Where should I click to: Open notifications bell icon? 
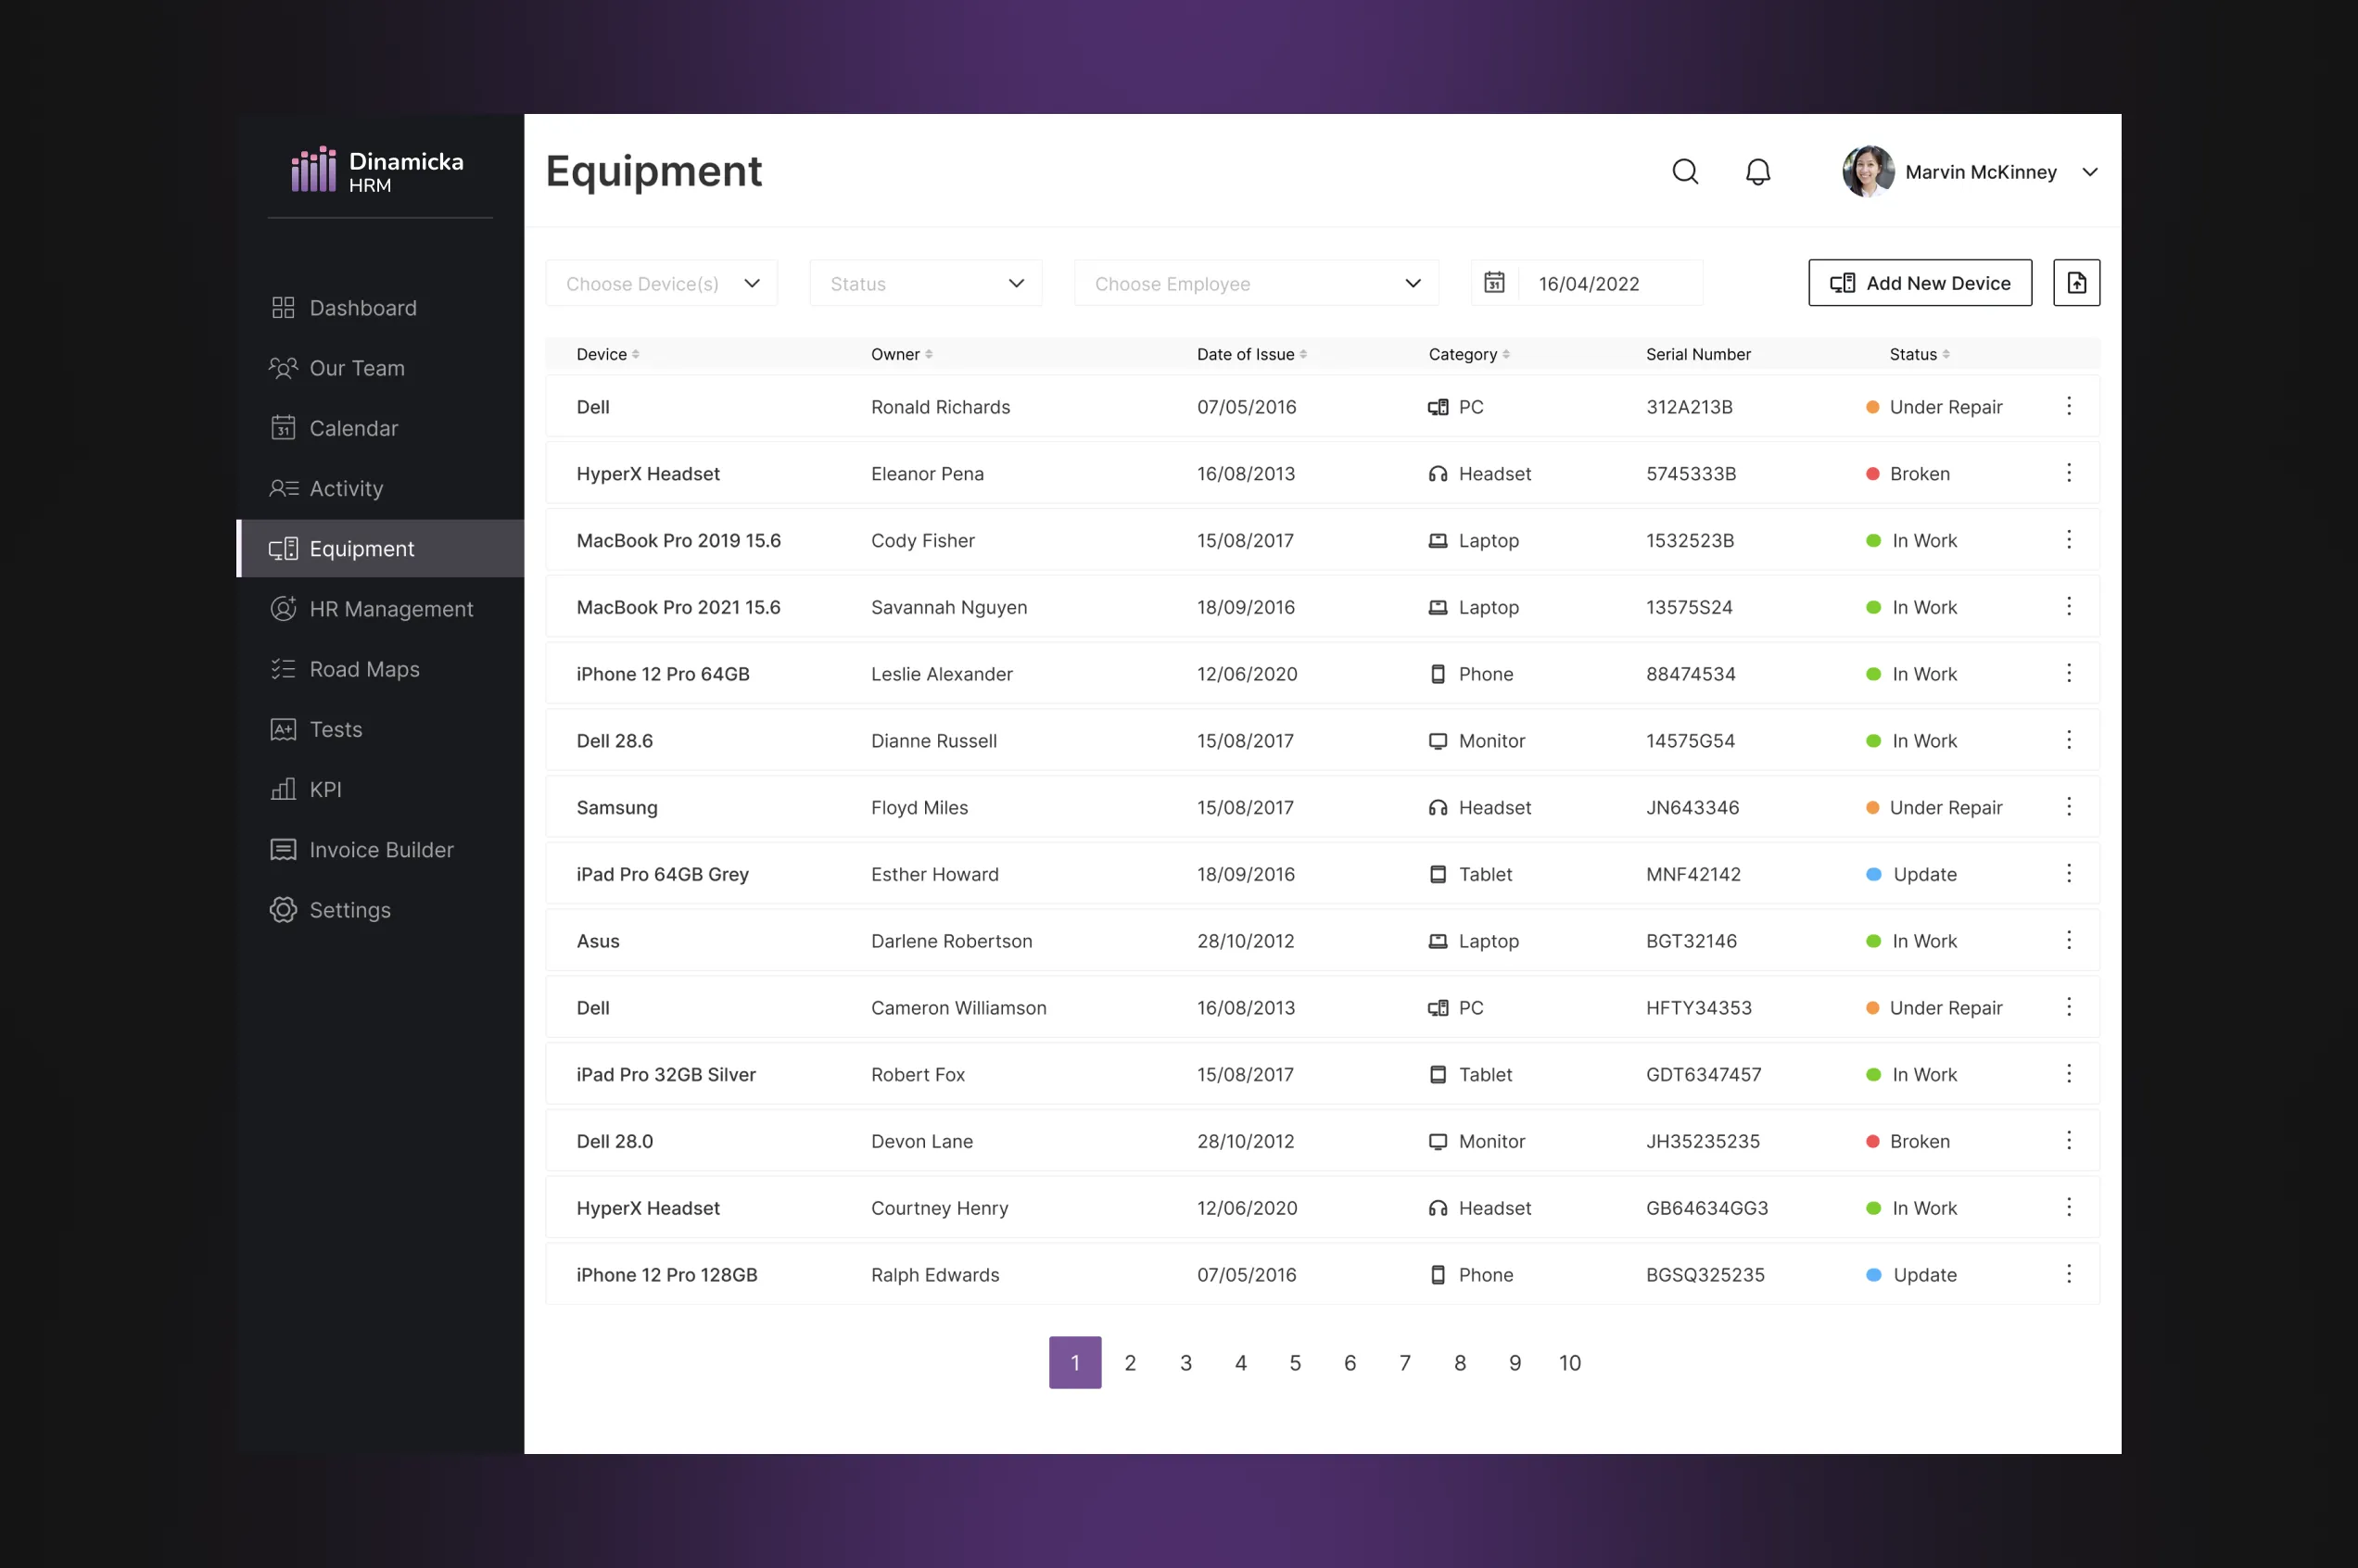click(1757, 172)
